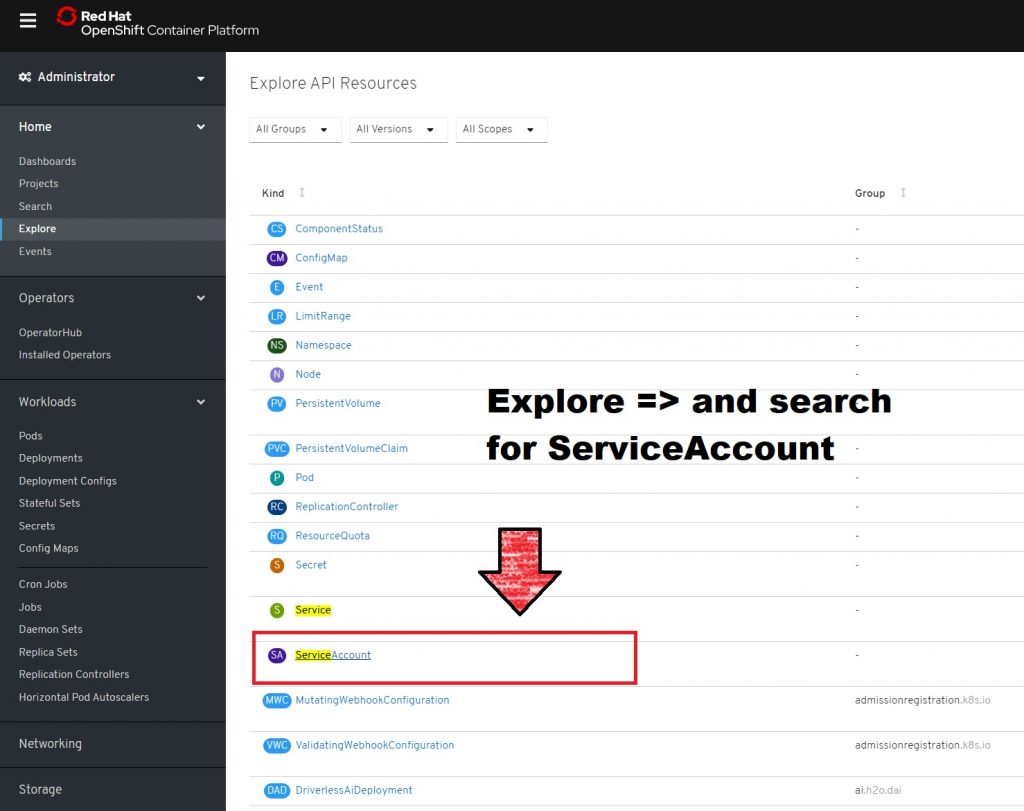Sort the table by Group column

903,193
